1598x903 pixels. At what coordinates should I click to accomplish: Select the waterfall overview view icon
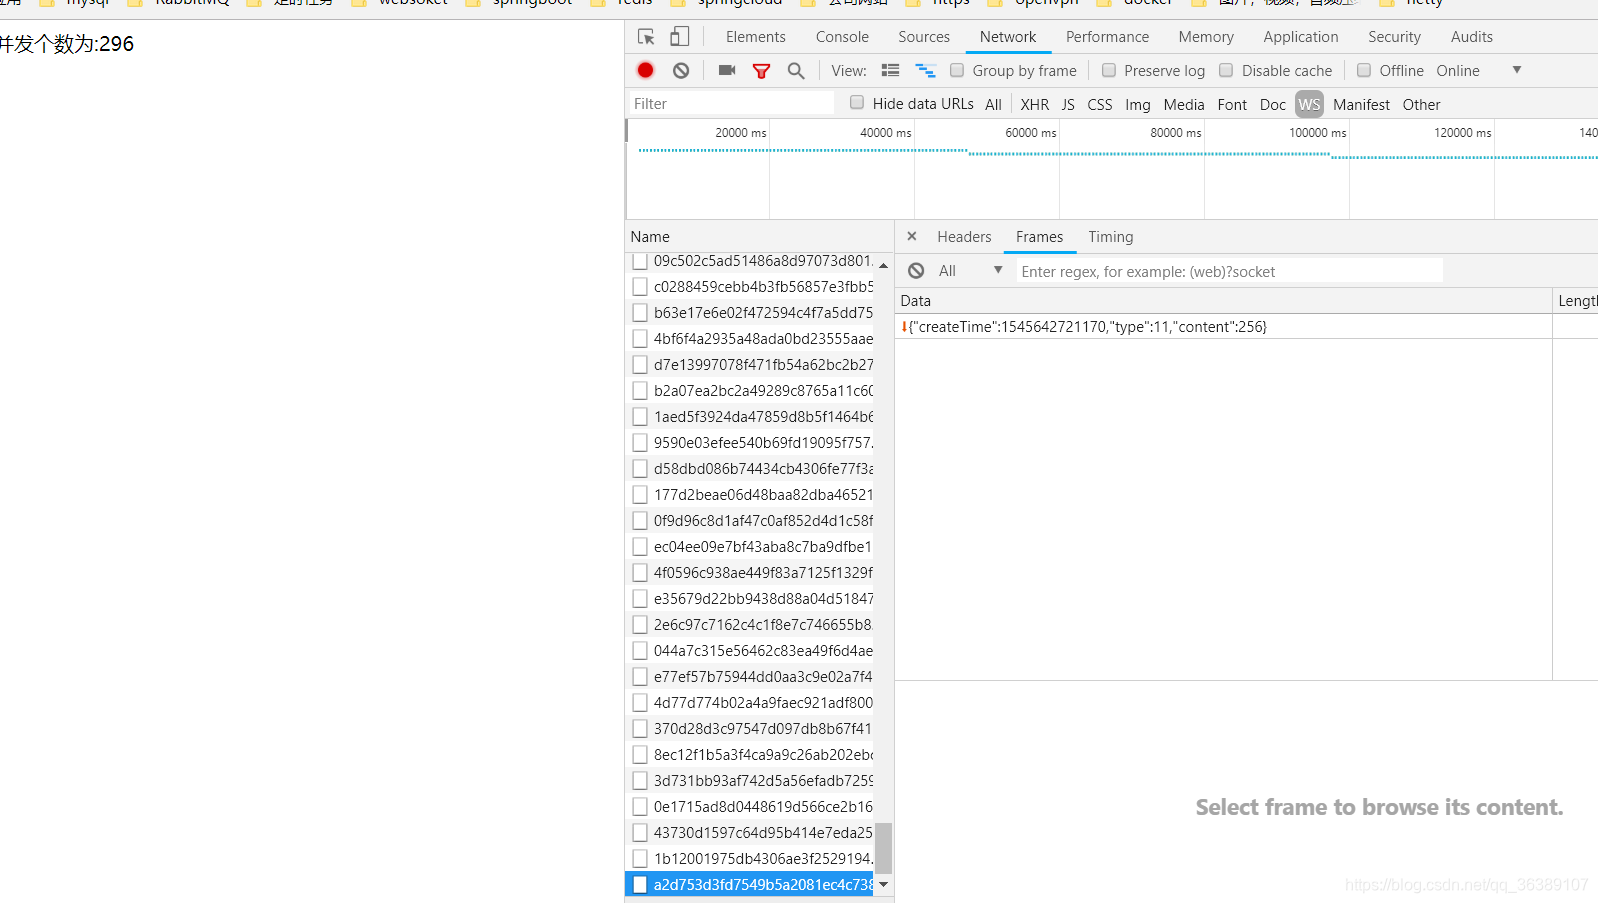926,70
